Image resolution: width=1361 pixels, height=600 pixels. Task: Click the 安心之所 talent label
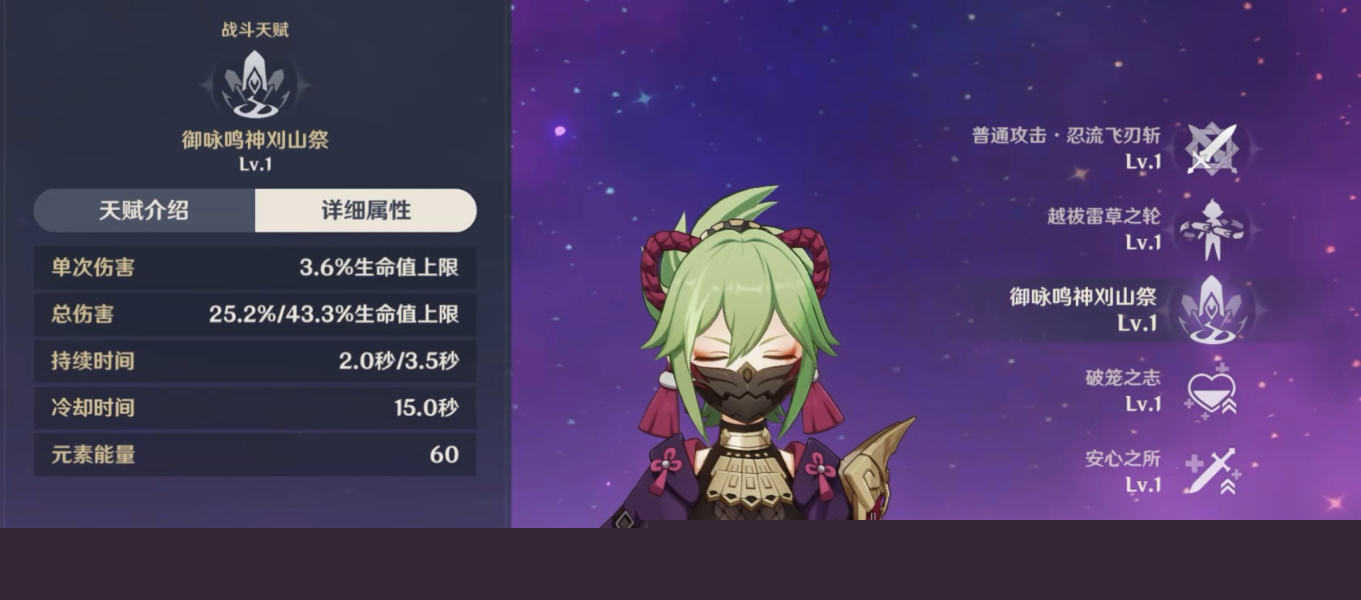[1123, 459]
